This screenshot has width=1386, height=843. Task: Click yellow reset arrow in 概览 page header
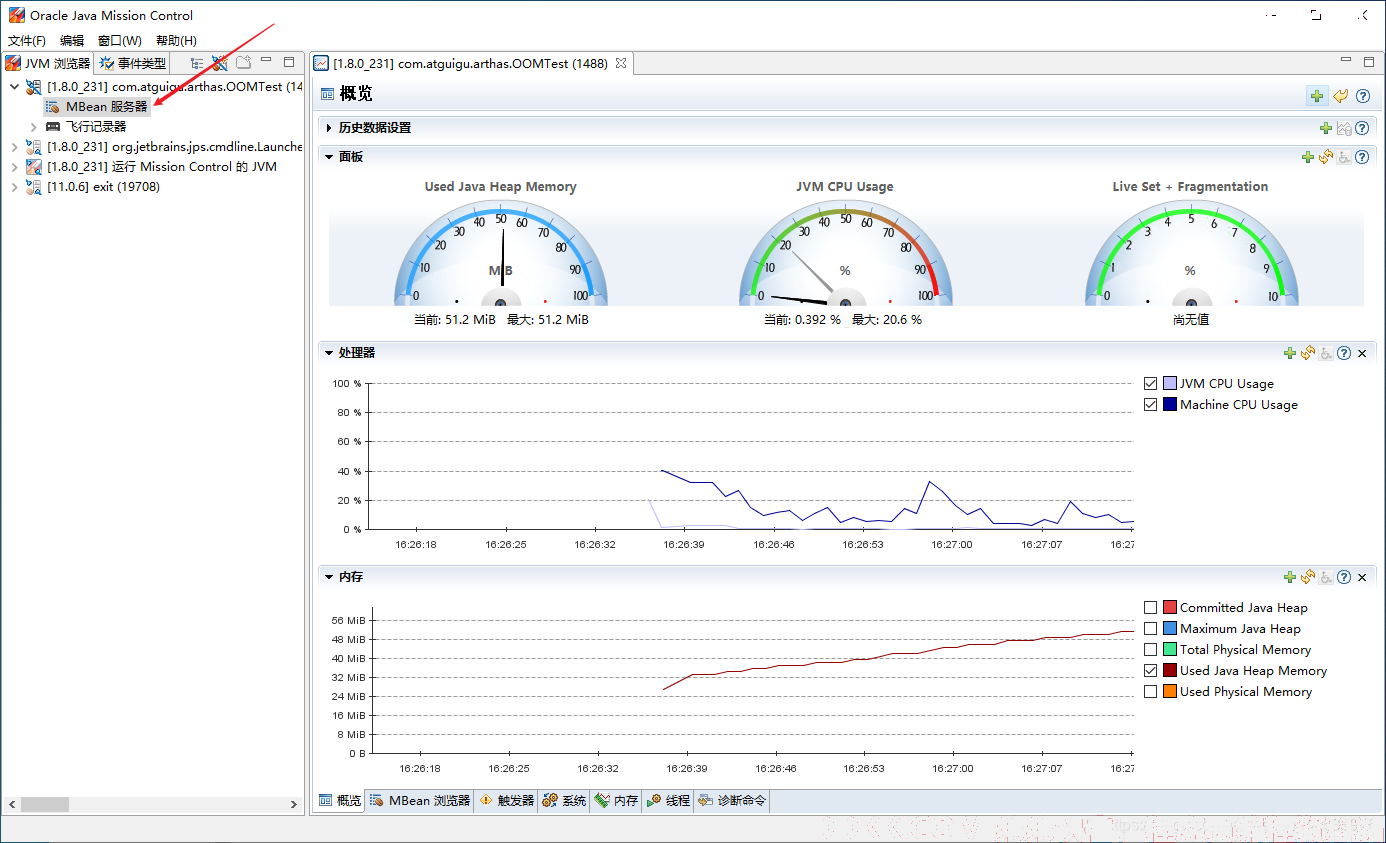[x=1341, y=96]
